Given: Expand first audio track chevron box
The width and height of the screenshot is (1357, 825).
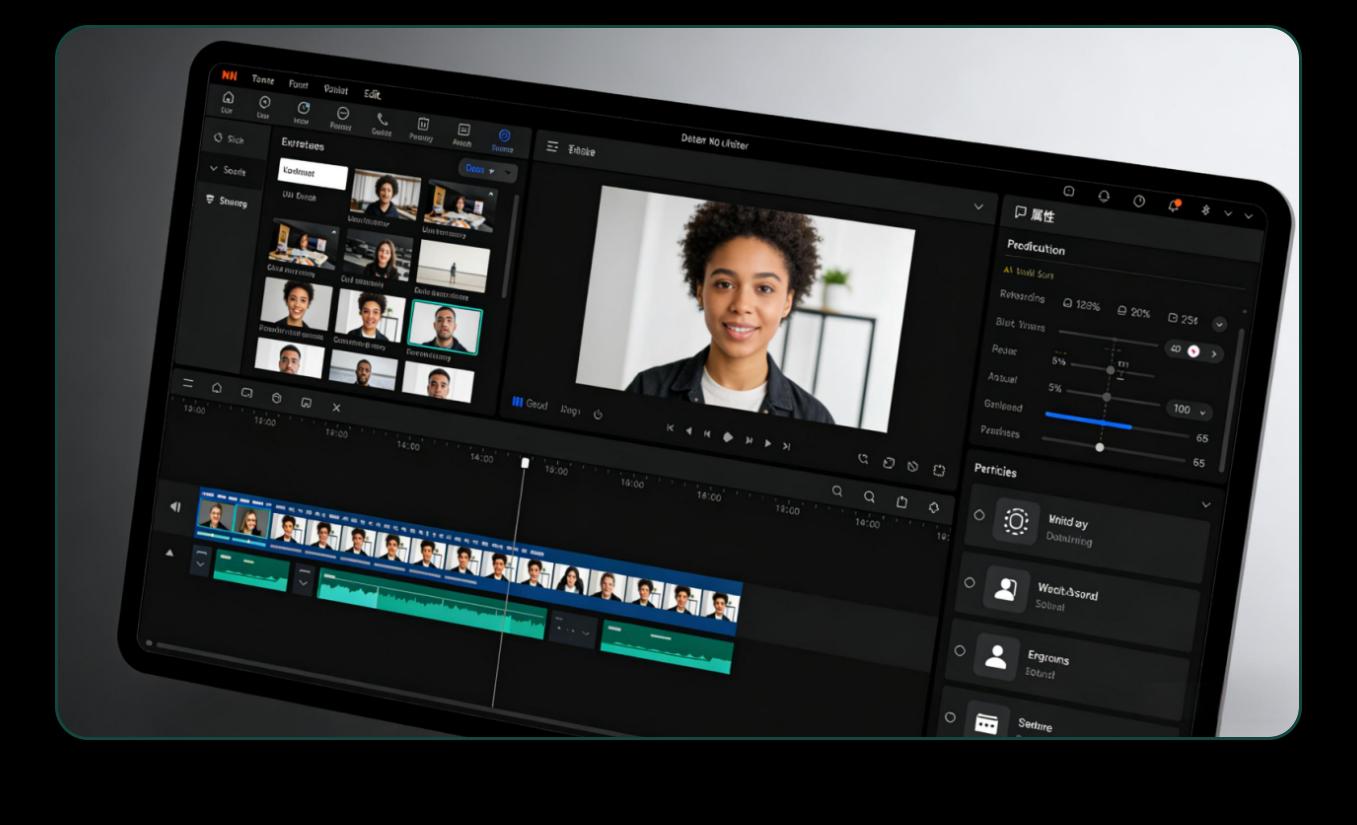Looking at the screenshot, I should click(201, 559).
